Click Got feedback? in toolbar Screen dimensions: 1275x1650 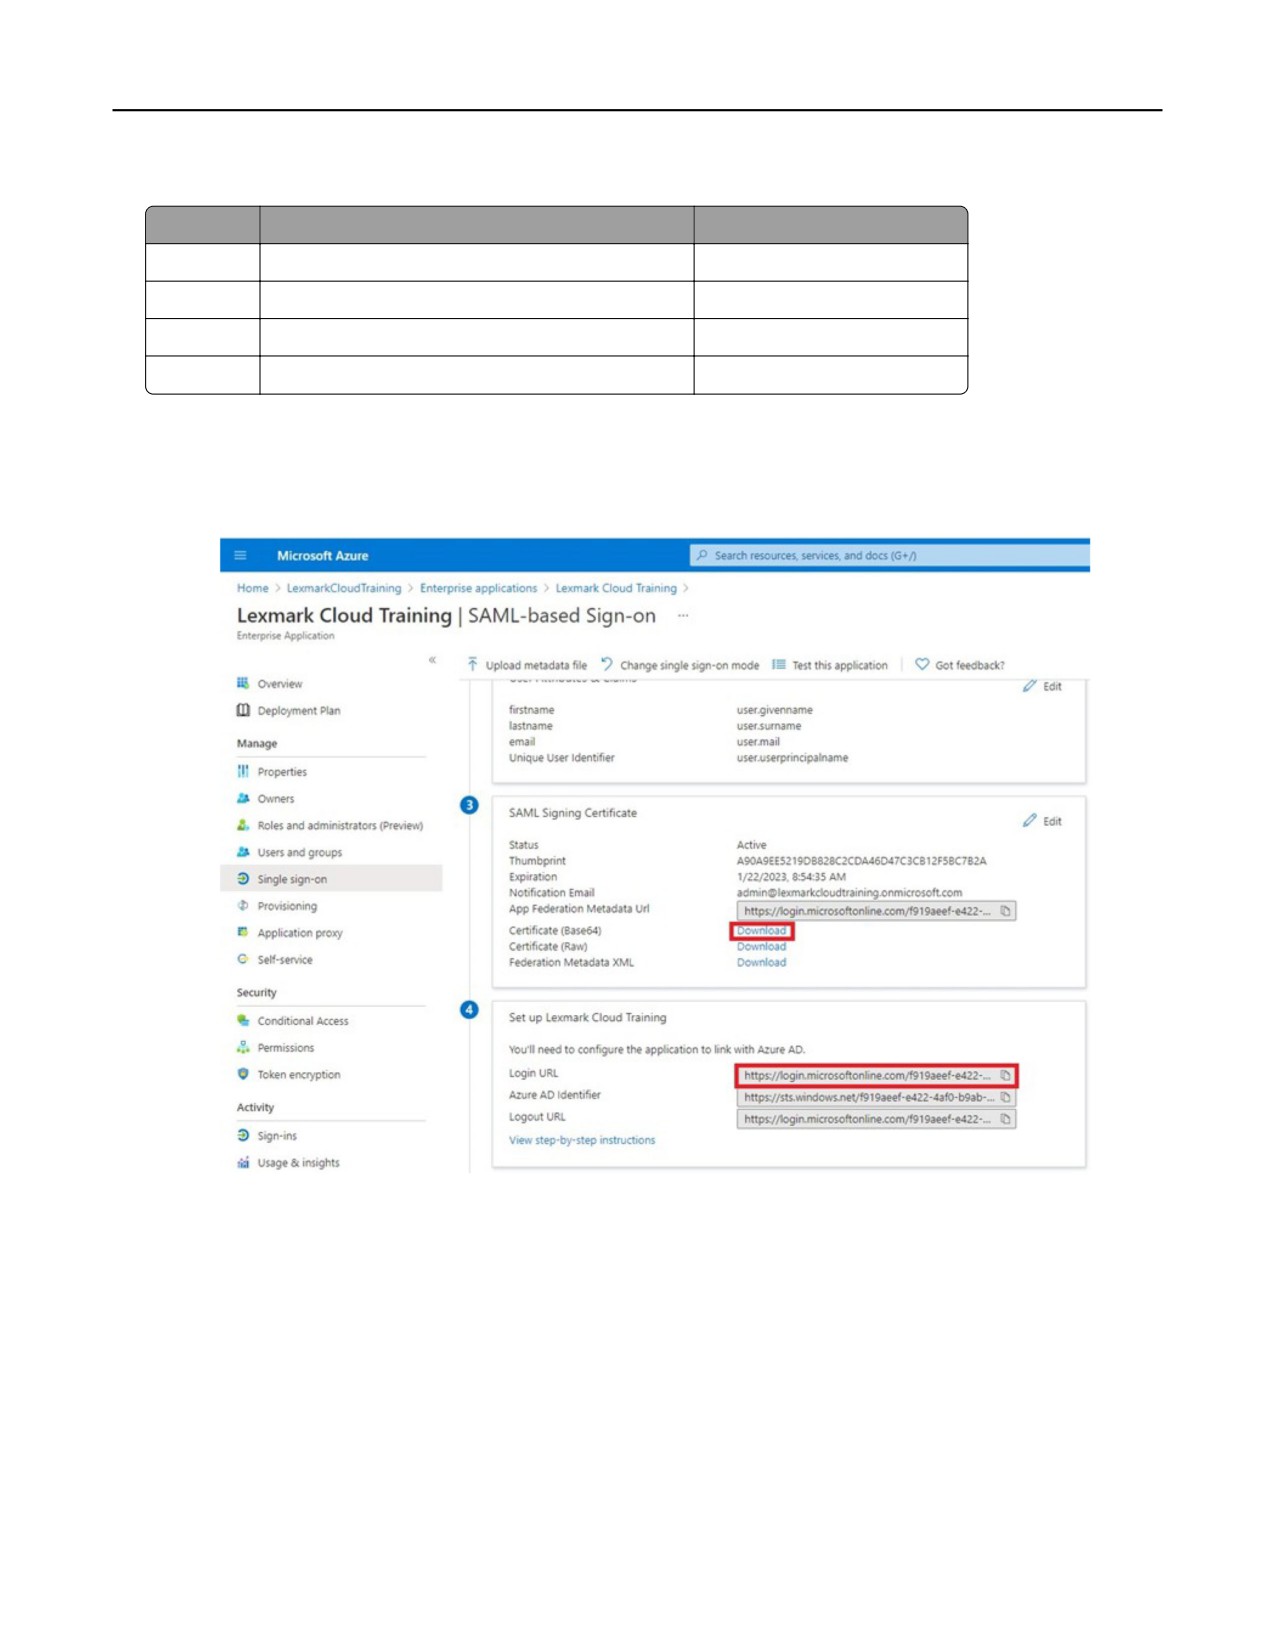pyautogui.click(x=960, y=665)
